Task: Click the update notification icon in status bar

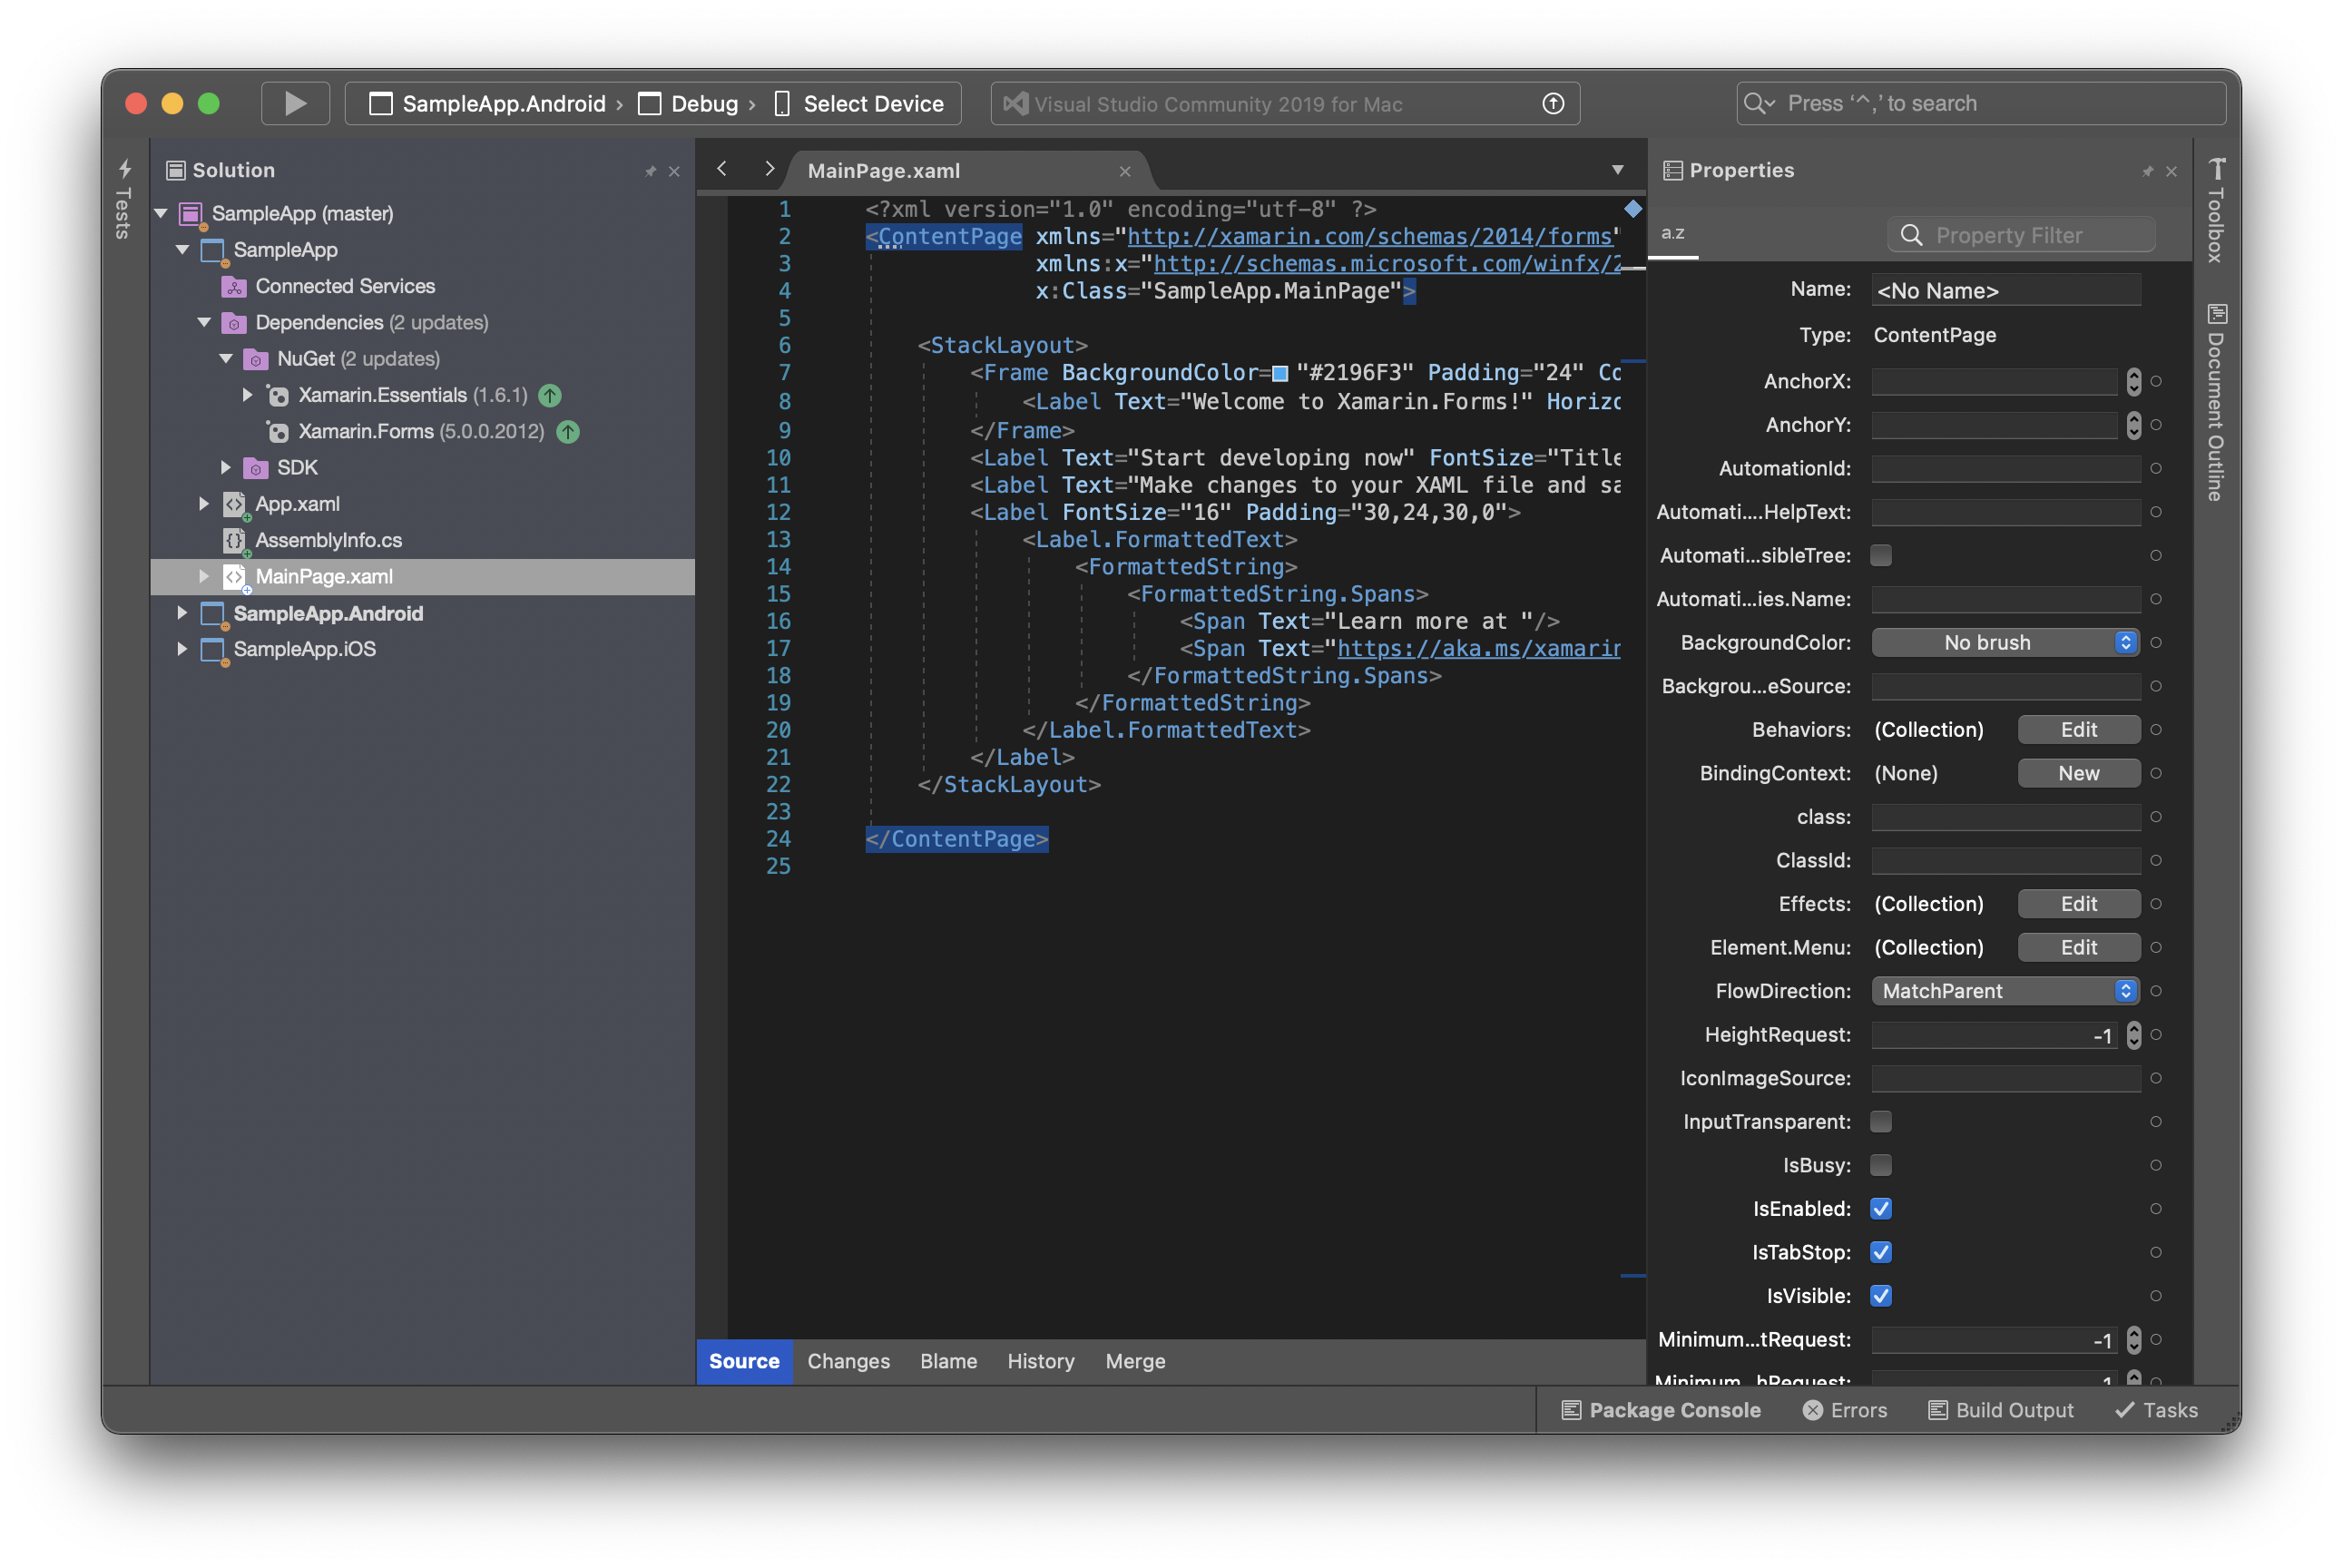Action: tap(1552, 104)
